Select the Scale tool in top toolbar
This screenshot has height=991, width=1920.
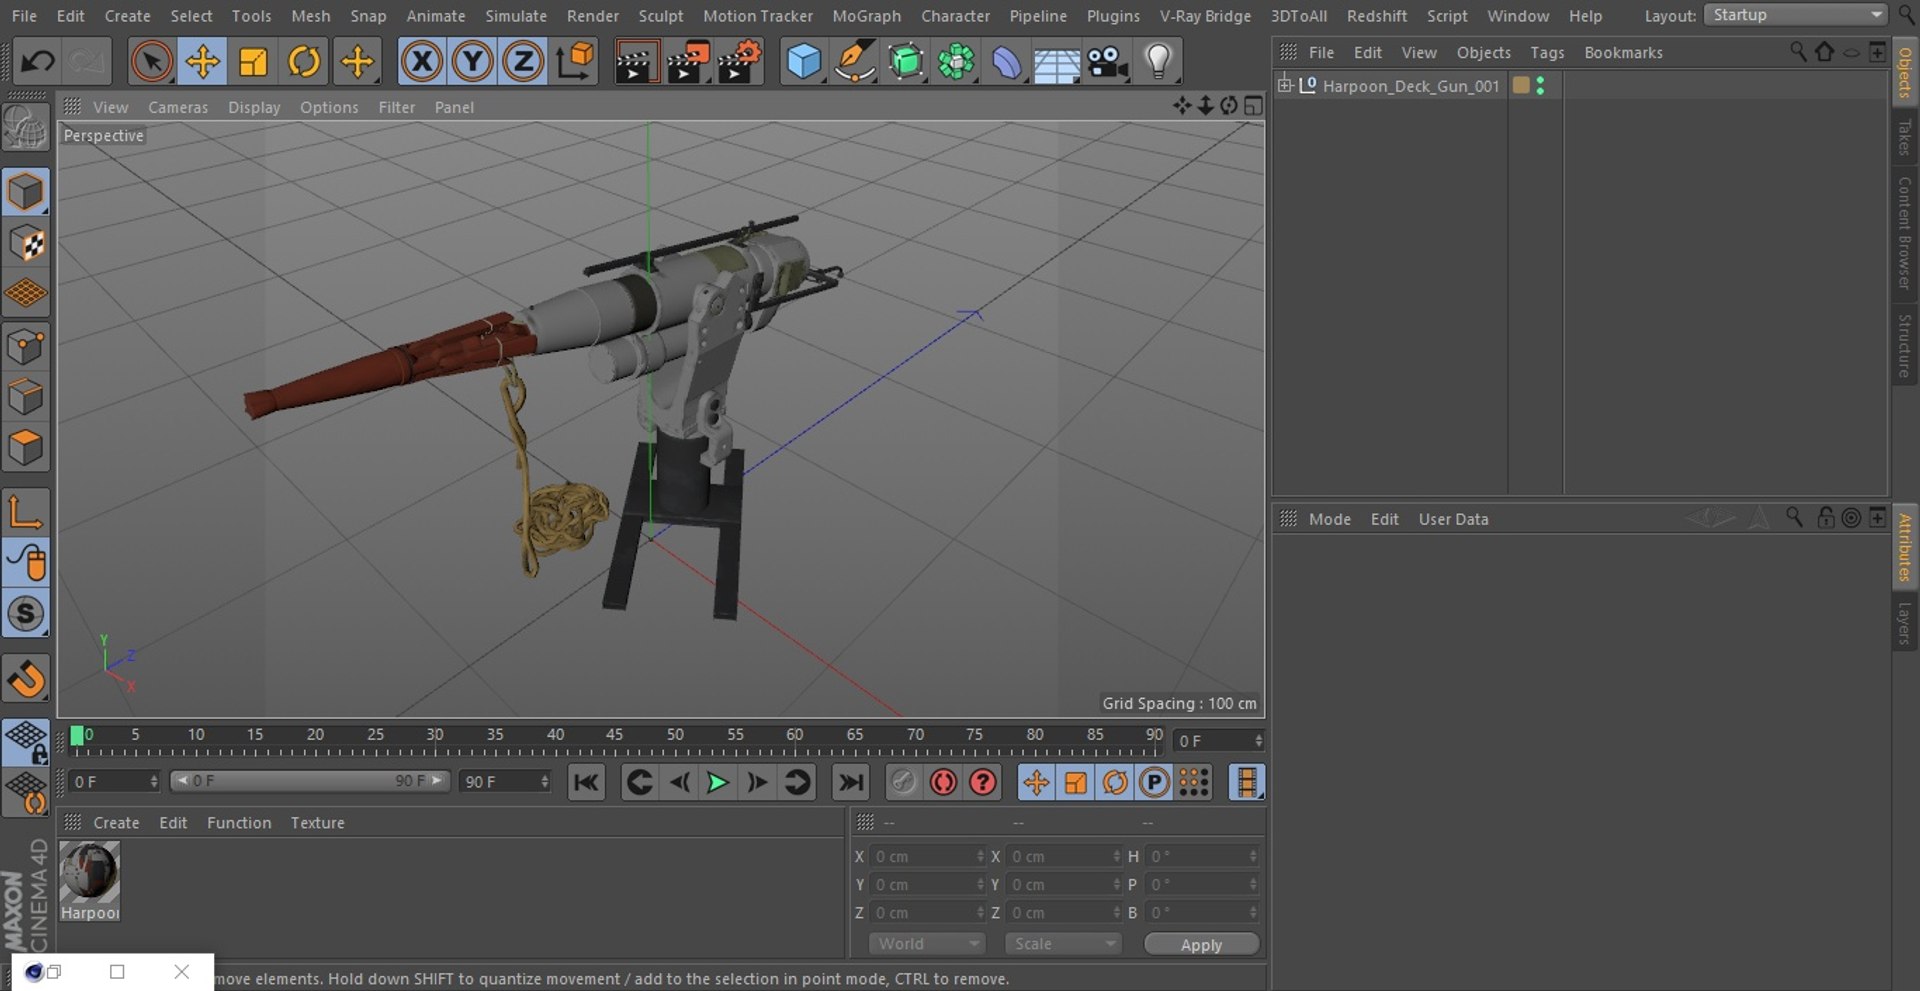[x=253, y=62]
